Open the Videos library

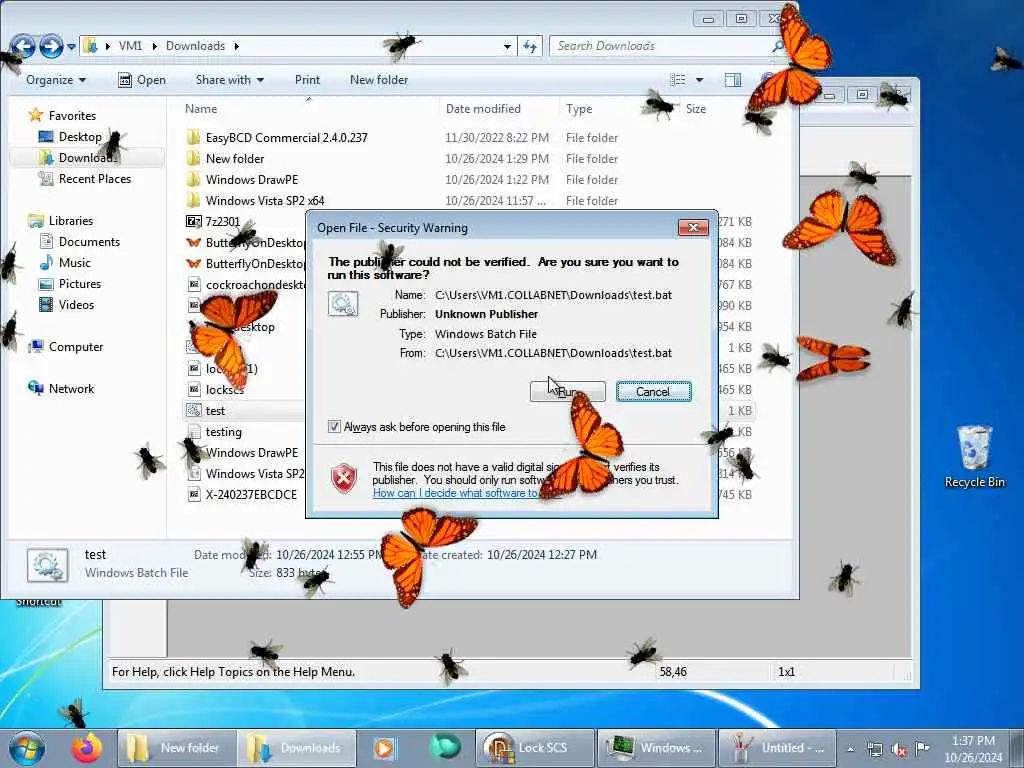pos(76,305)
